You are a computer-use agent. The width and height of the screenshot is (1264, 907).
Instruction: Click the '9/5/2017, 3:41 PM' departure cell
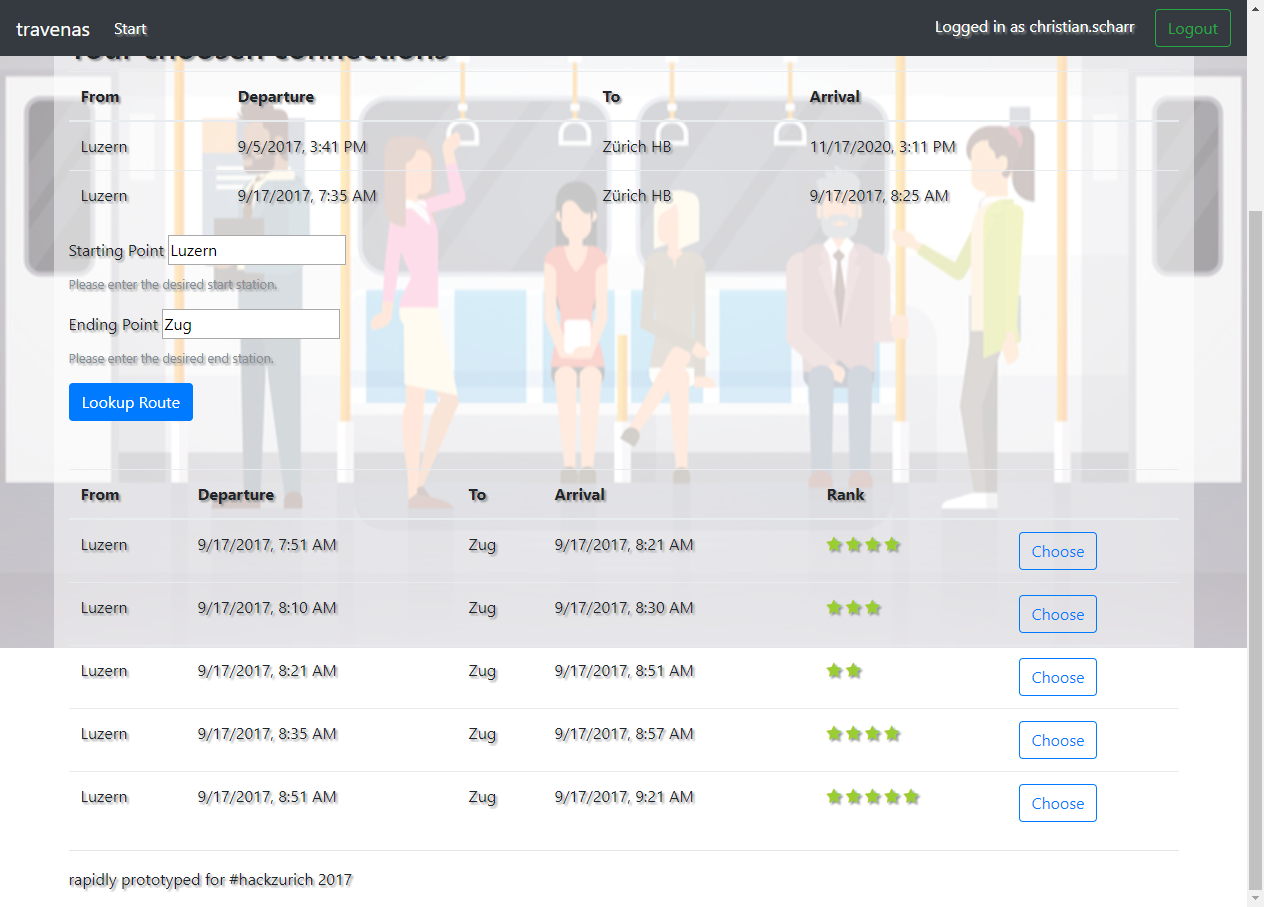pyautogui.click(x=302, y=147)
